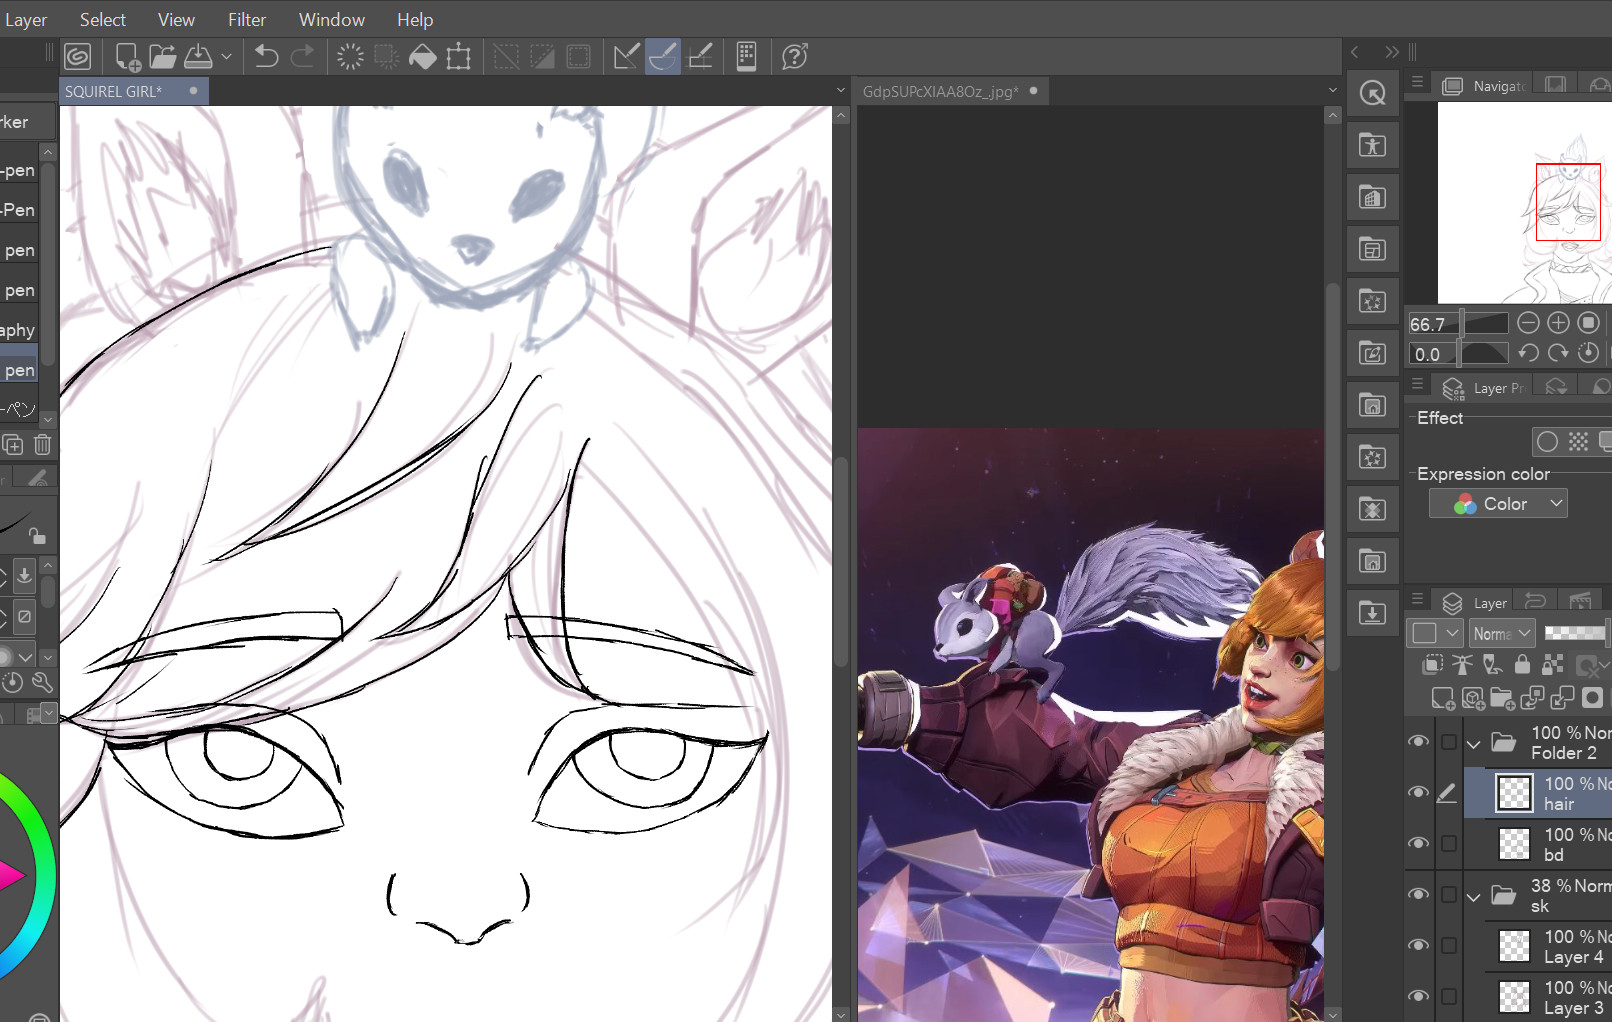Switch to the GdpSUPcXIAA8Oz_.jpg tab
This screenshot has width=1612, height=1022.
(952, 91)
